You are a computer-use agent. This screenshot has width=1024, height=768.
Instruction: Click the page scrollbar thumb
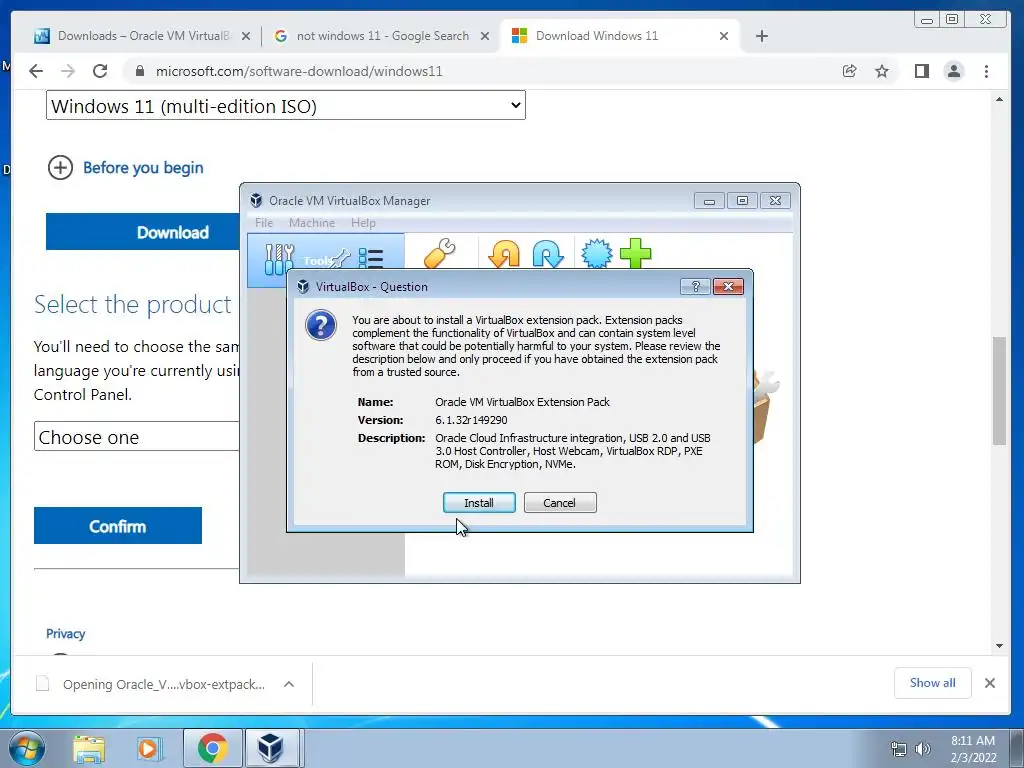pyautogui.click(x=999, y=391)
